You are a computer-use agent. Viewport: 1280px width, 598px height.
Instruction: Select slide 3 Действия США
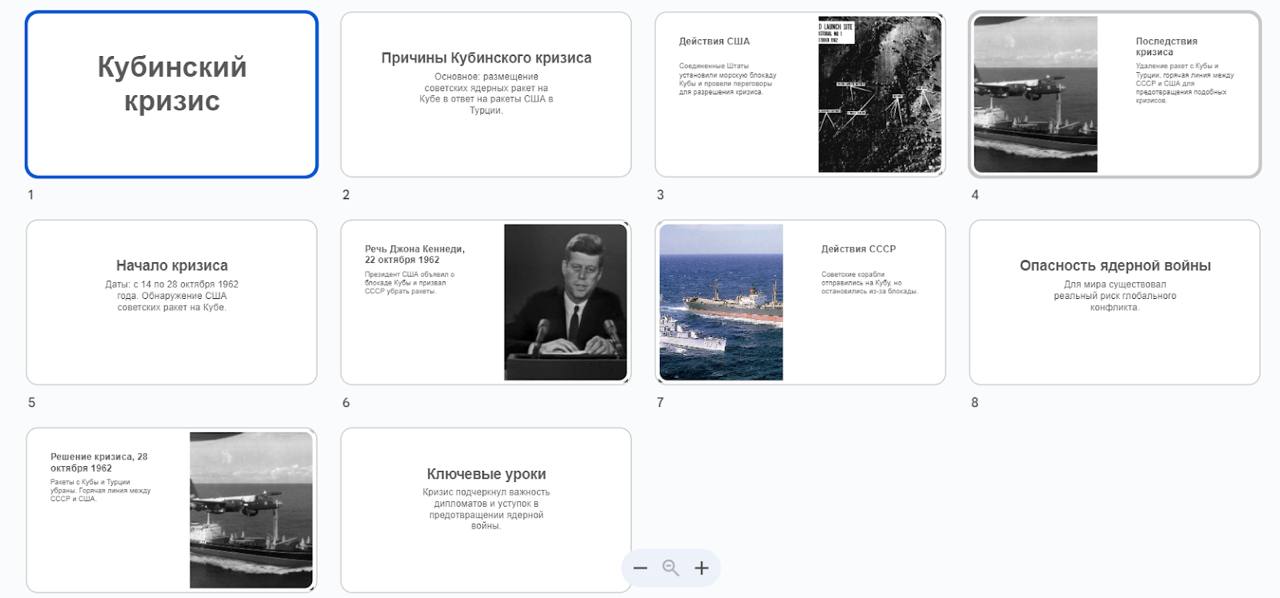(800, 94)
